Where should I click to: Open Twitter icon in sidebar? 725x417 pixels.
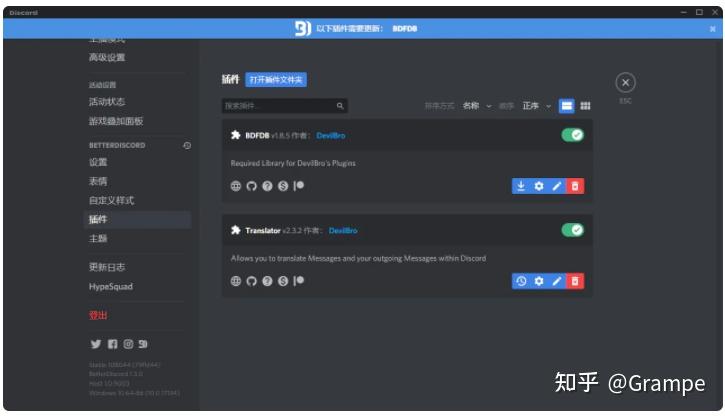[x=96, y=344]
